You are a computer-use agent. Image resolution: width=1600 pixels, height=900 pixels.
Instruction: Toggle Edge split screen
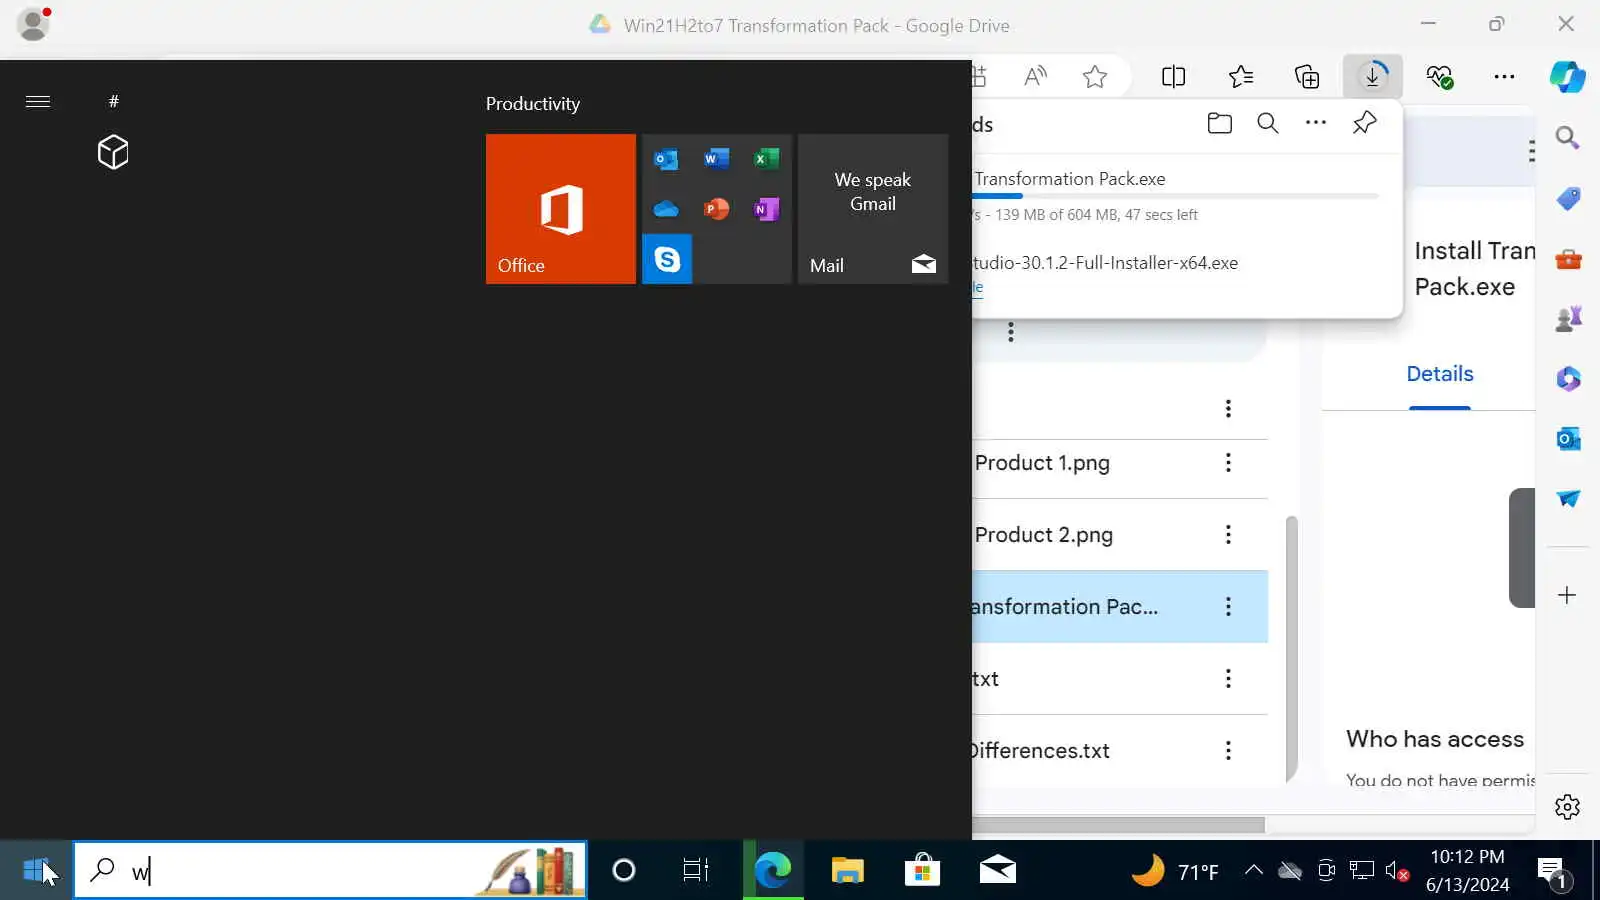point(1174,76)
